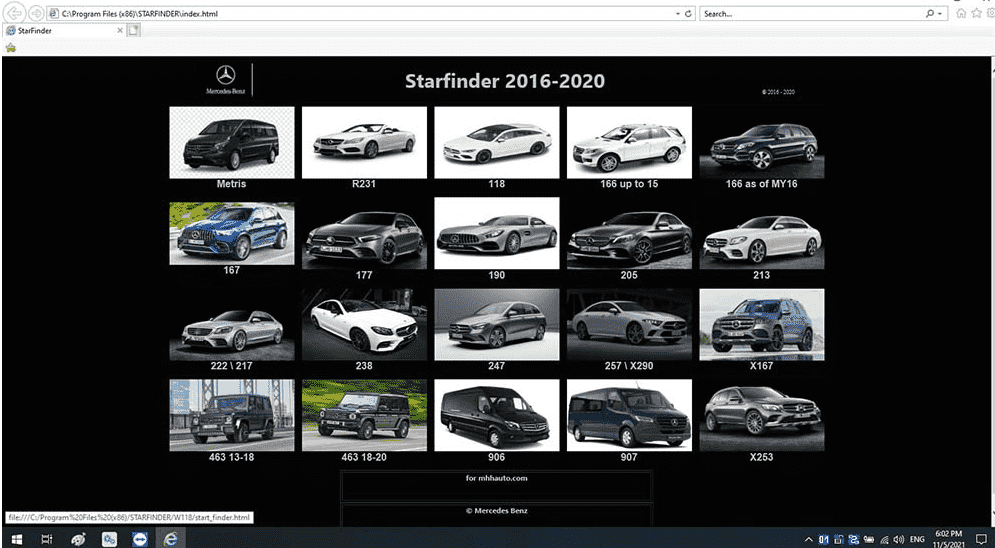Select the Internet Explorer taskbar icon

coord(171,538)
